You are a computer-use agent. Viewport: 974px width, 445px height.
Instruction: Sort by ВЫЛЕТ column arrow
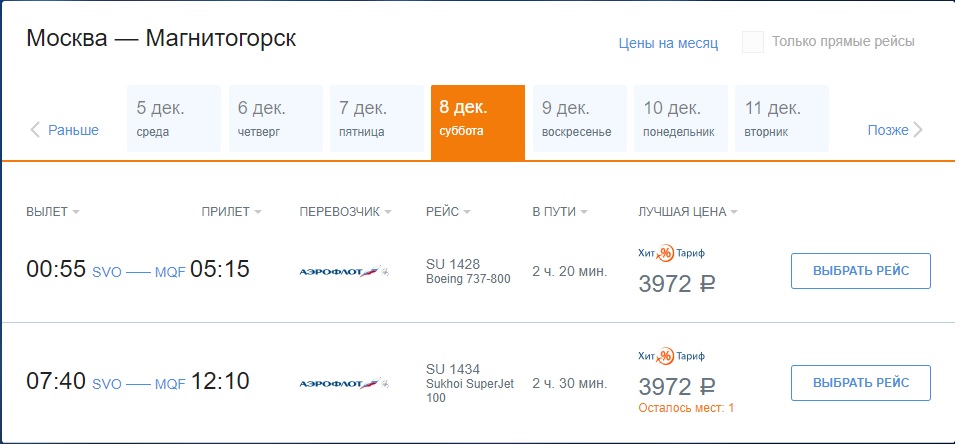(x=76, y=212)
